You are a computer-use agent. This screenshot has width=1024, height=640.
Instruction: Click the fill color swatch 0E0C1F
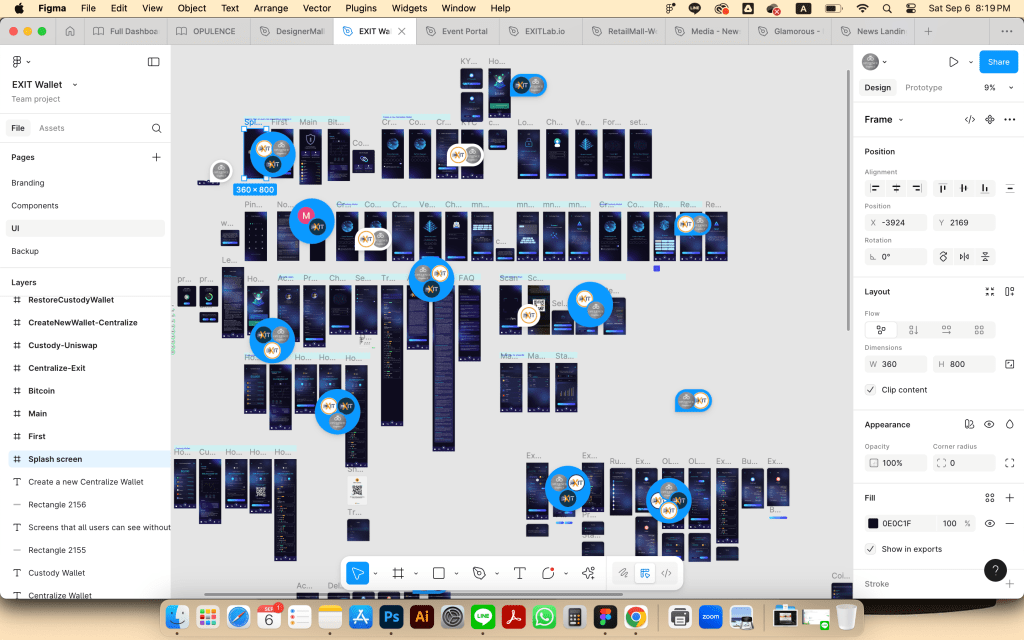[x=873, y=523]
